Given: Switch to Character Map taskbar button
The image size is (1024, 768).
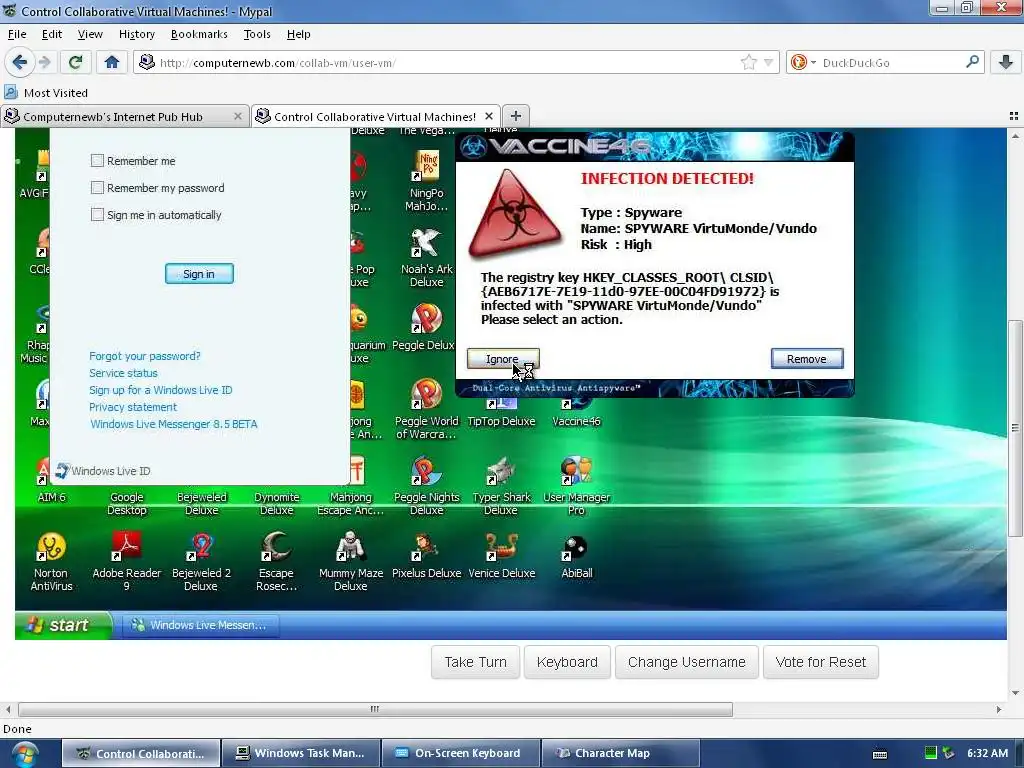Looking at the screenshot, I should click(x=620, y=753).
